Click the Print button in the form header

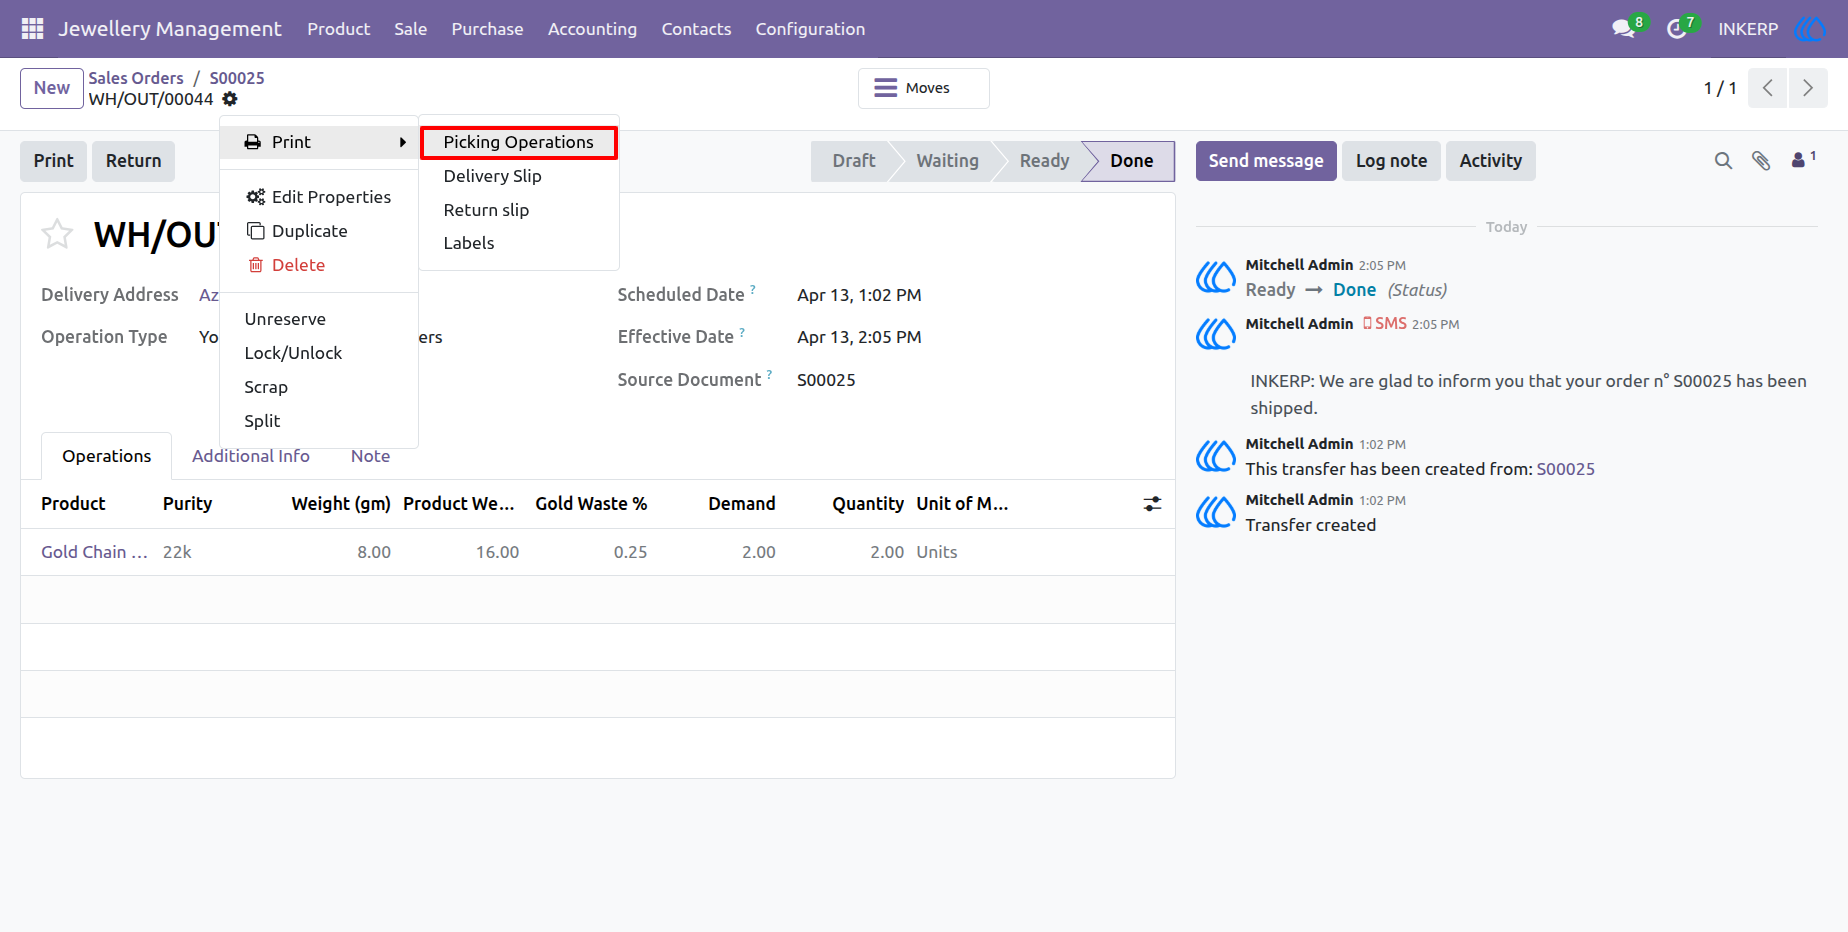point(53,161)
